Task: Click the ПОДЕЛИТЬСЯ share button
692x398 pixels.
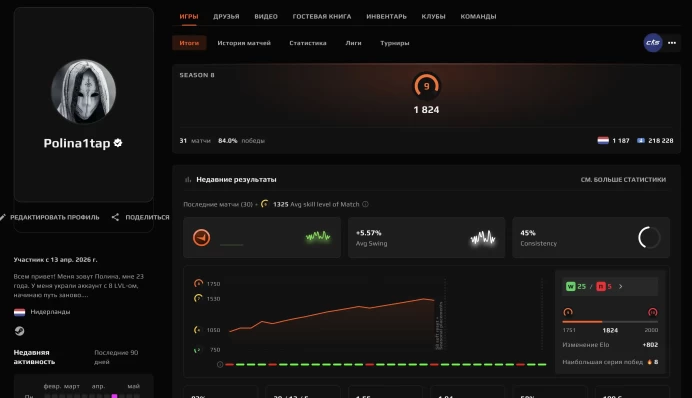Action: (x=140, y=217)
